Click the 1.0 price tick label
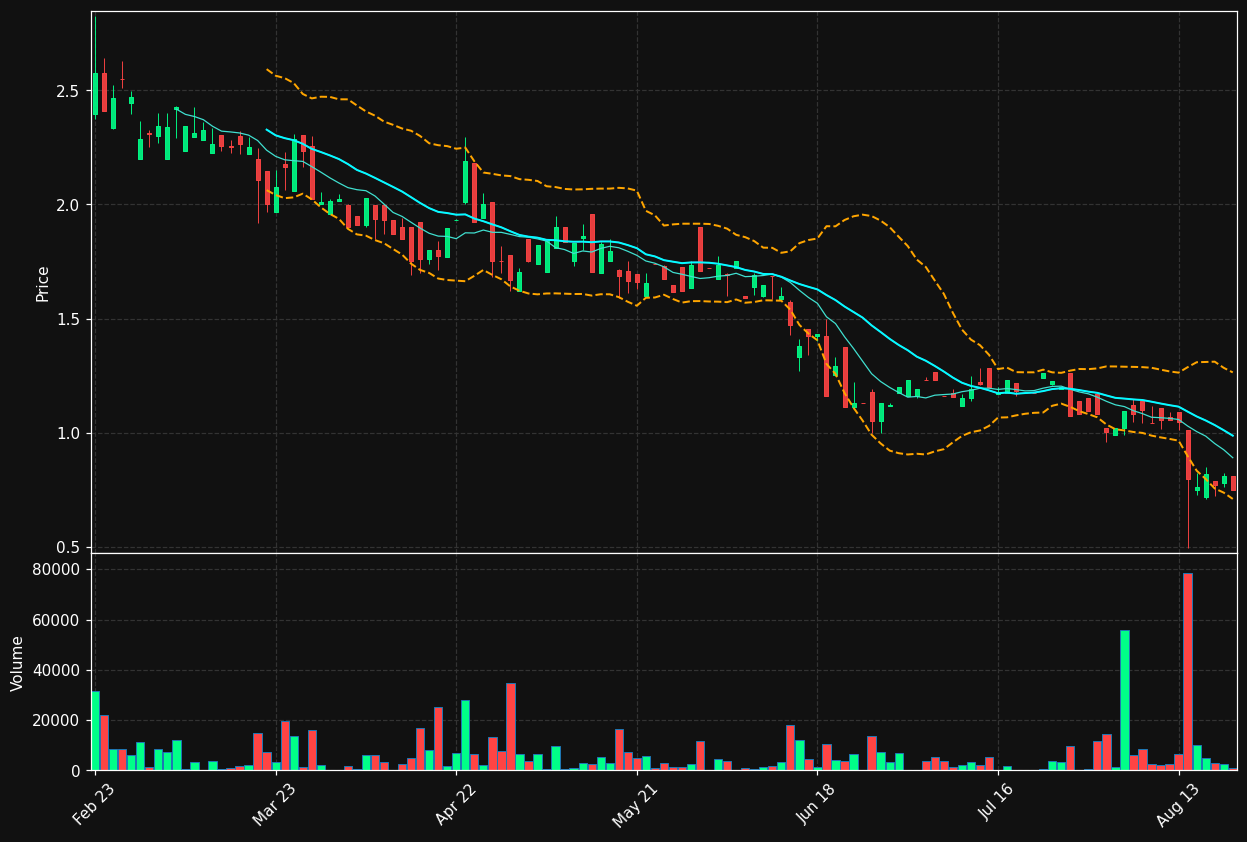1247x842 pixels. [70, 433]
